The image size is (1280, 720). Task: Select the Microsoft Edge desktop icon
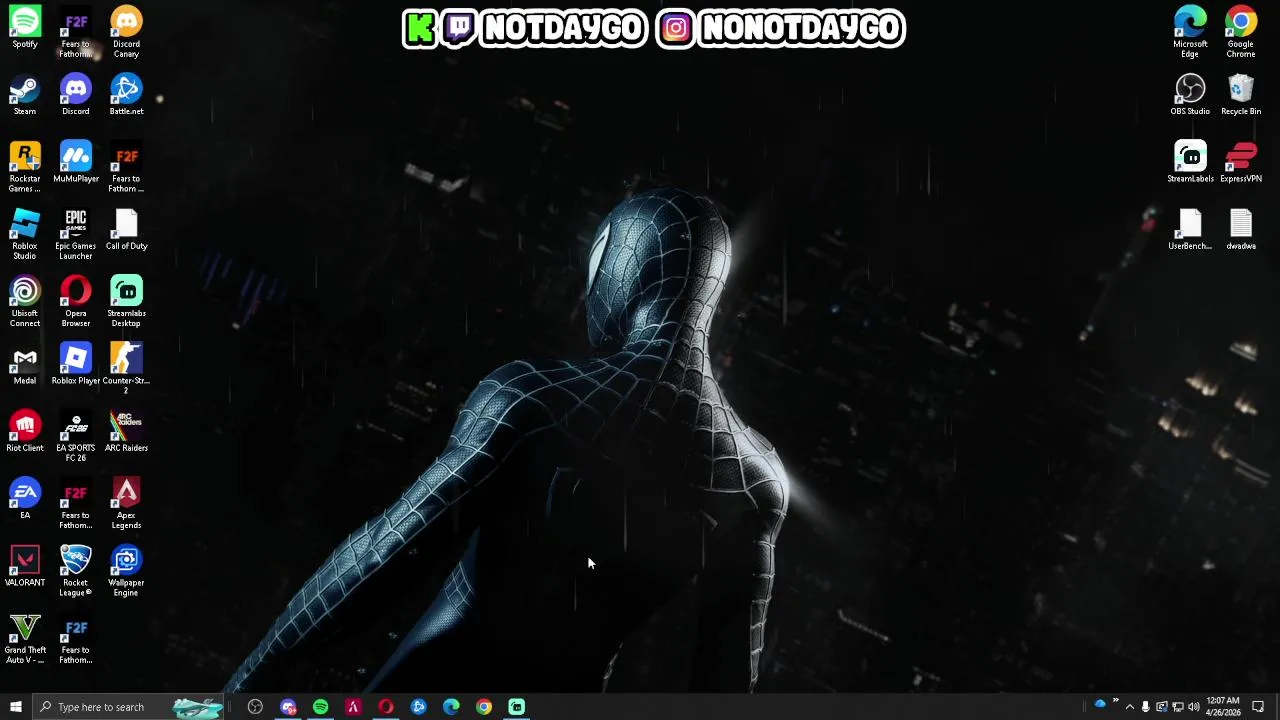coord(1190,32)
